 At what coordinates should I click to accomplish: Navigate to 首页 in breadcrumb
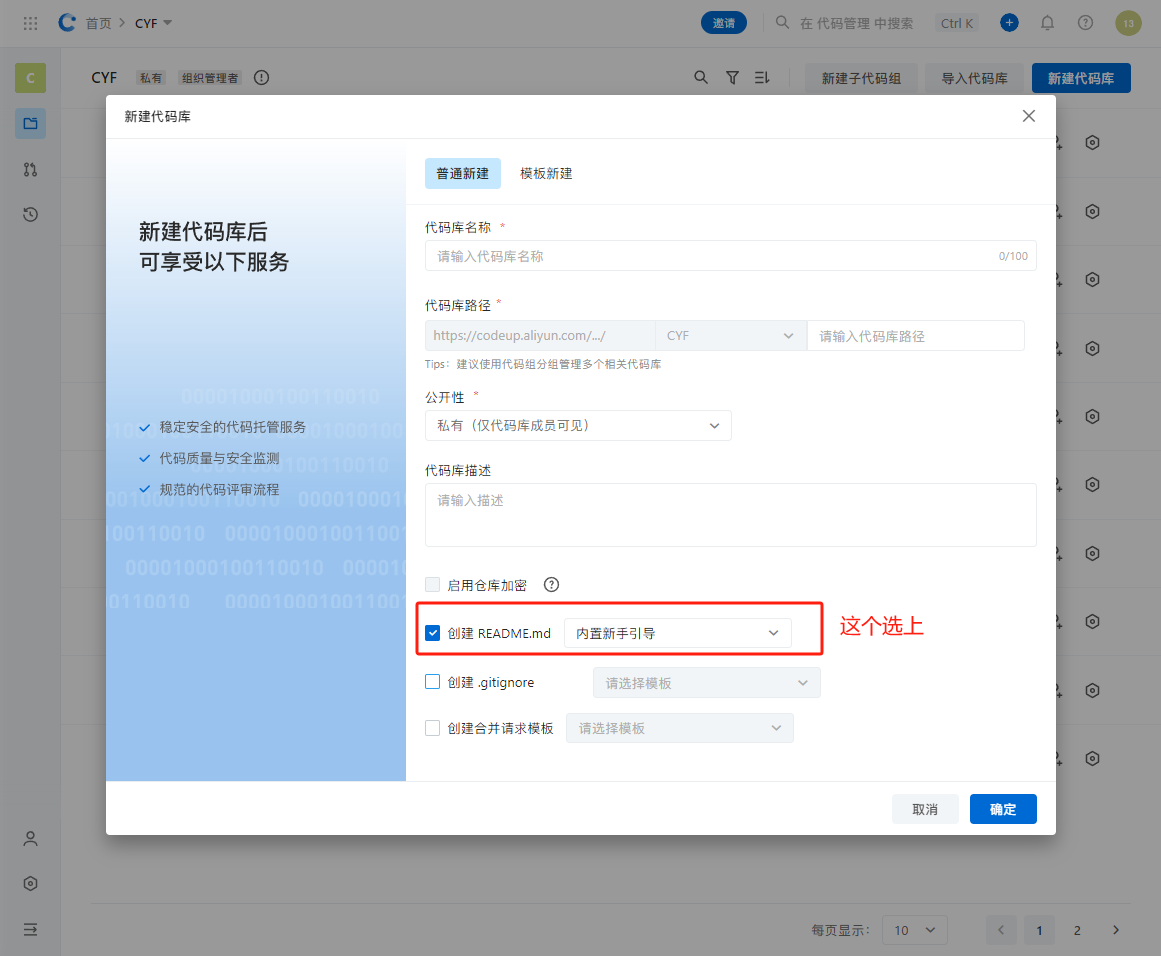[x=98, y=22]
